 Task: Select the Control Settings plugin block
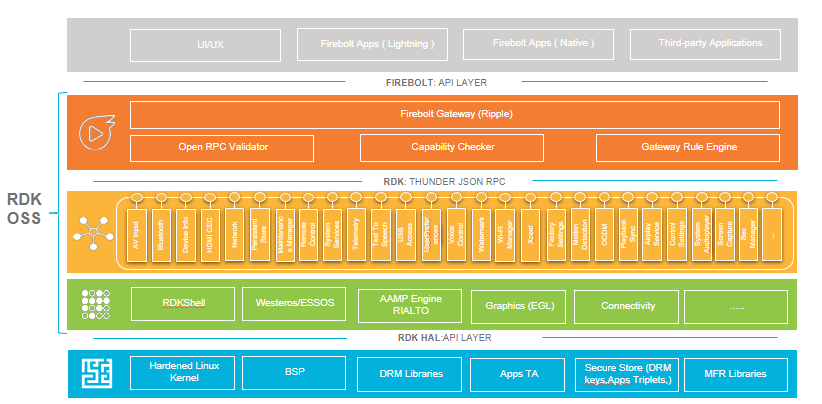[x=676, y=235]
